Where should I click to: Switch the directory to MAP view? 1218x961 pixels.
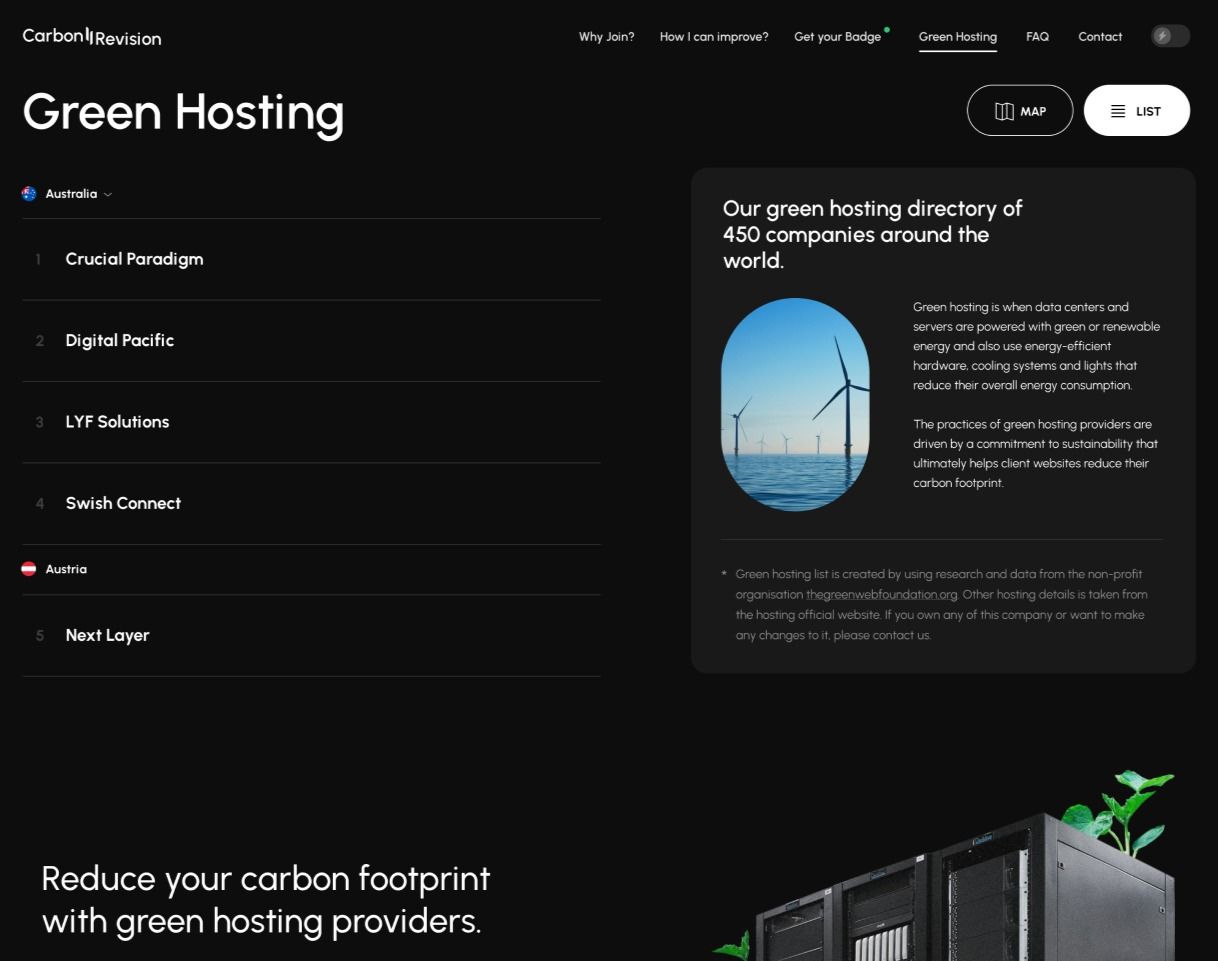pyautogui.click(x=1020, y=110)
